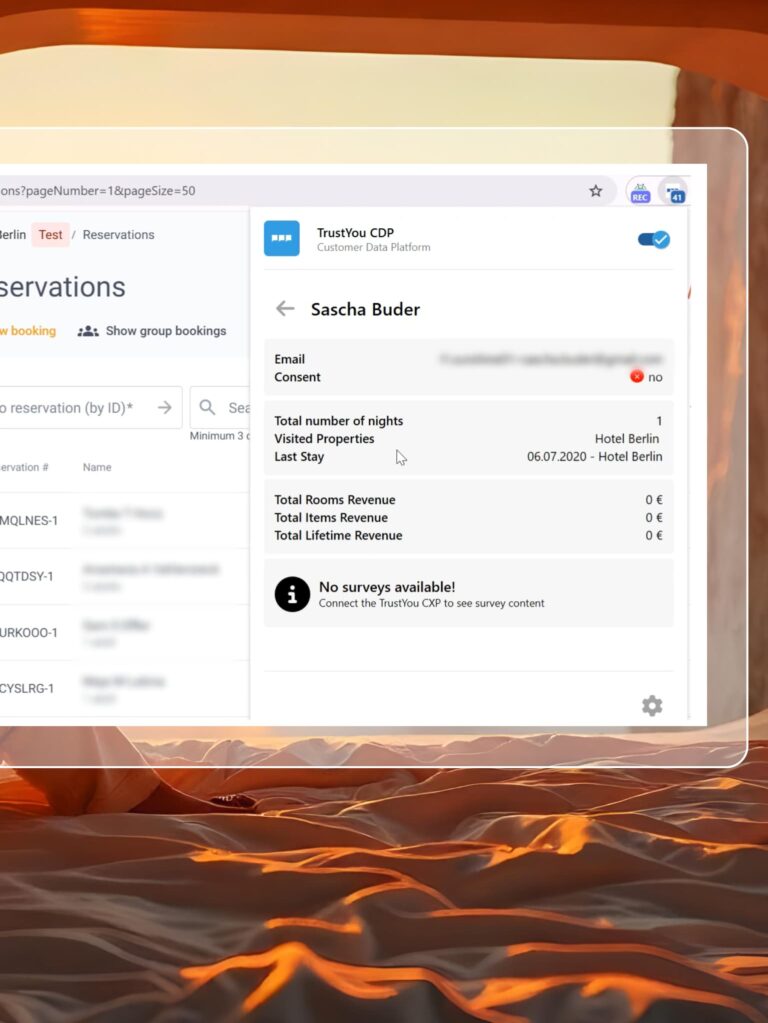The width and height of the screenshot is (768, 1023).
Task: Click the red consent status icon
Action: click(637, 376)
